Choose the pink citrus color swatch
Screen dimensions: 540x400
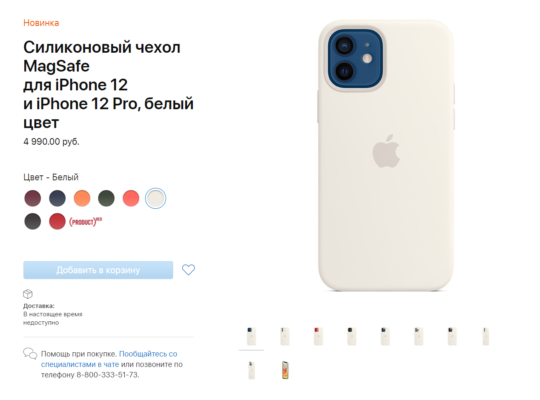point(131,198)
